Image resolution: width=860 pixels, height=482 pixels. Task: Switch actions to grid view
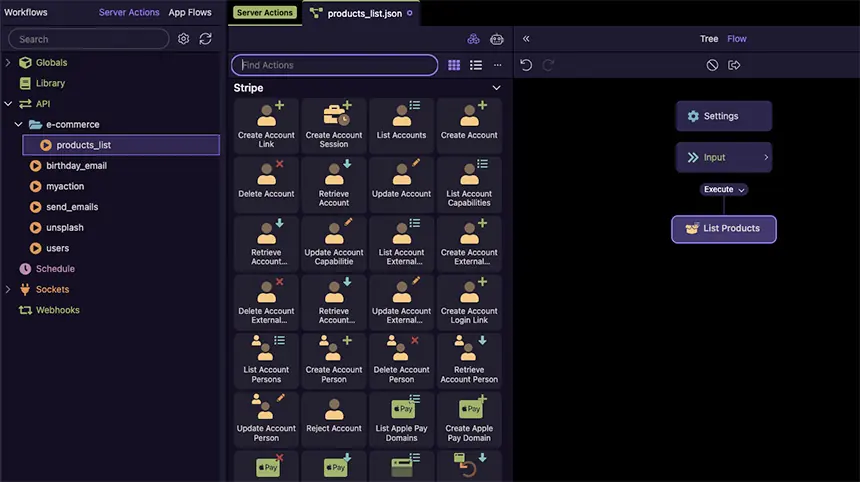[x=454, y=65]
